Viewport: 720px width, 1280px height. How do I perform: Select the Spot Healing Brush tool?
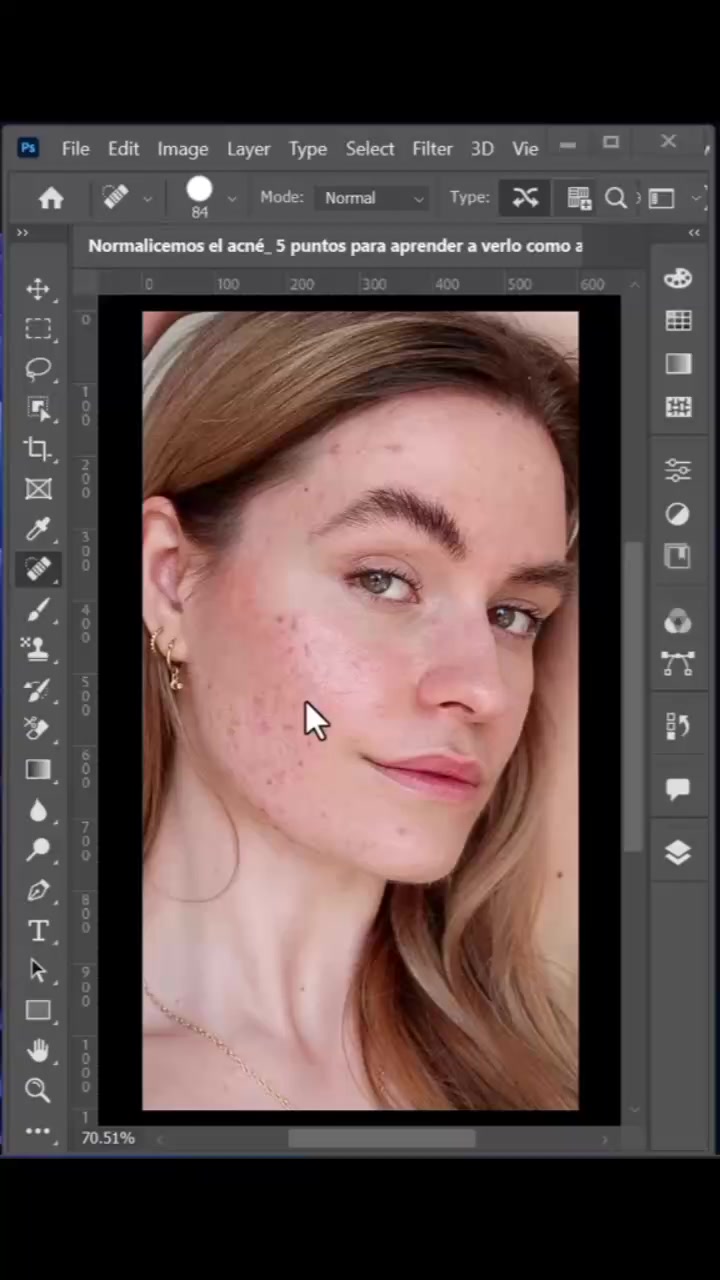pyautogui.click(x=38, y=569)
